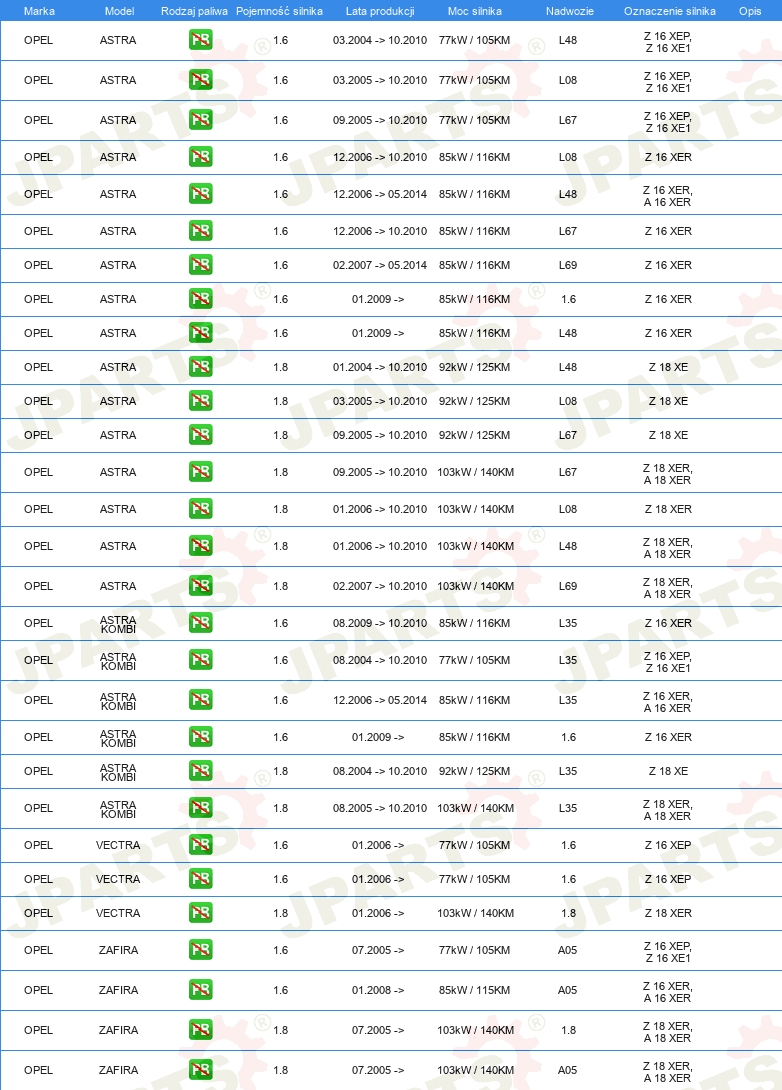The height and width of the screenshot is (1090, 782).
Task: Click fuel icon in Astra Kombi 08.2005 row
Action: 201,808
